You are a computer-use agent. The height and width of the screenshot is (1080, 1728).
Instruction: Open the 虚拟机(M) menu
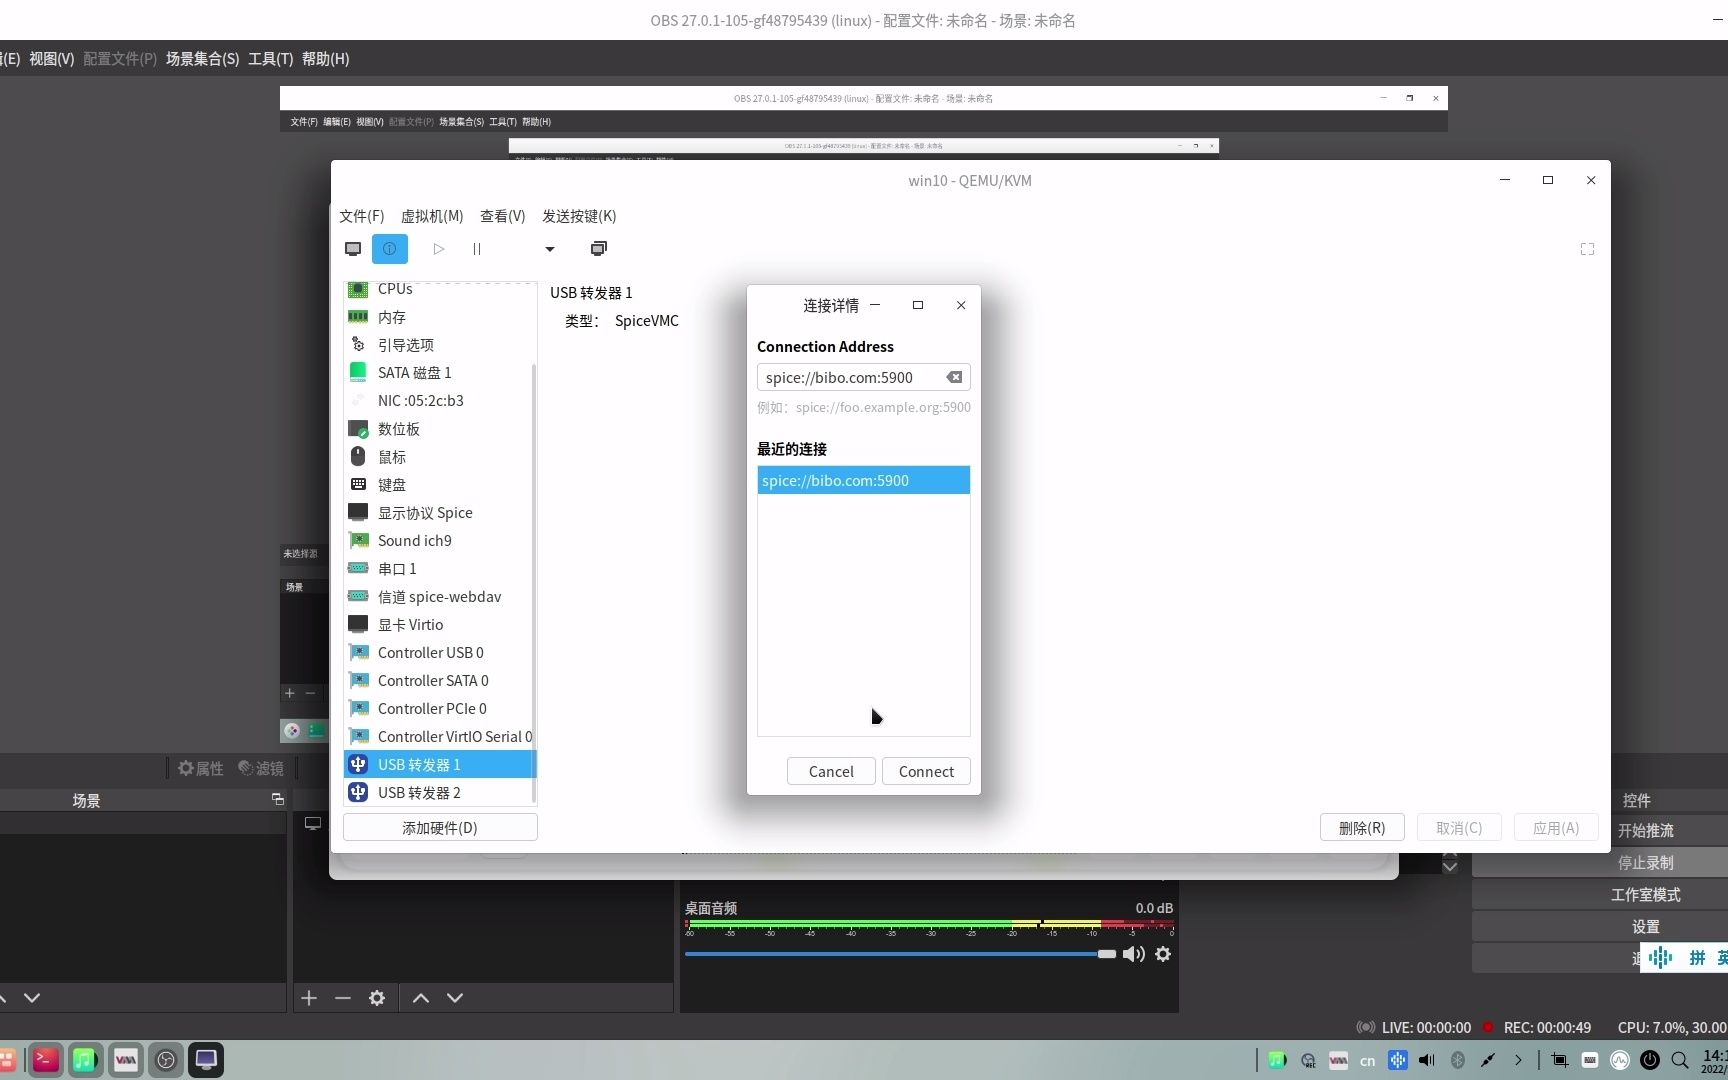tap(431, 216)
